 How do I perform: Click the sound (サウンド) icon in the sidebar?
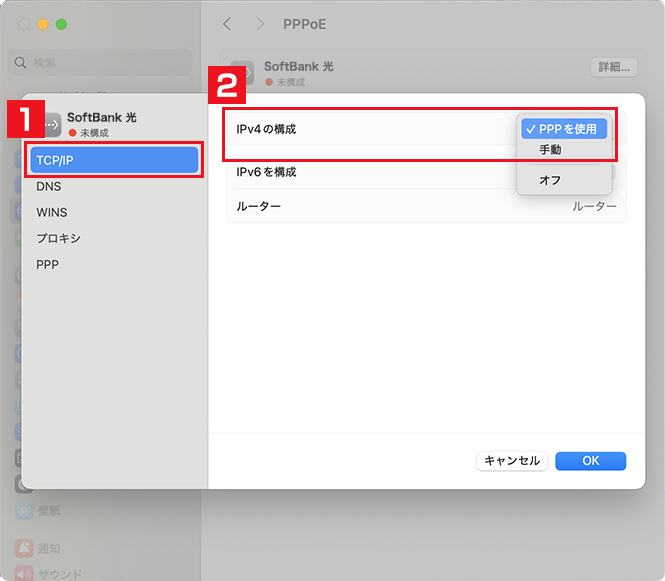(23, 574)
